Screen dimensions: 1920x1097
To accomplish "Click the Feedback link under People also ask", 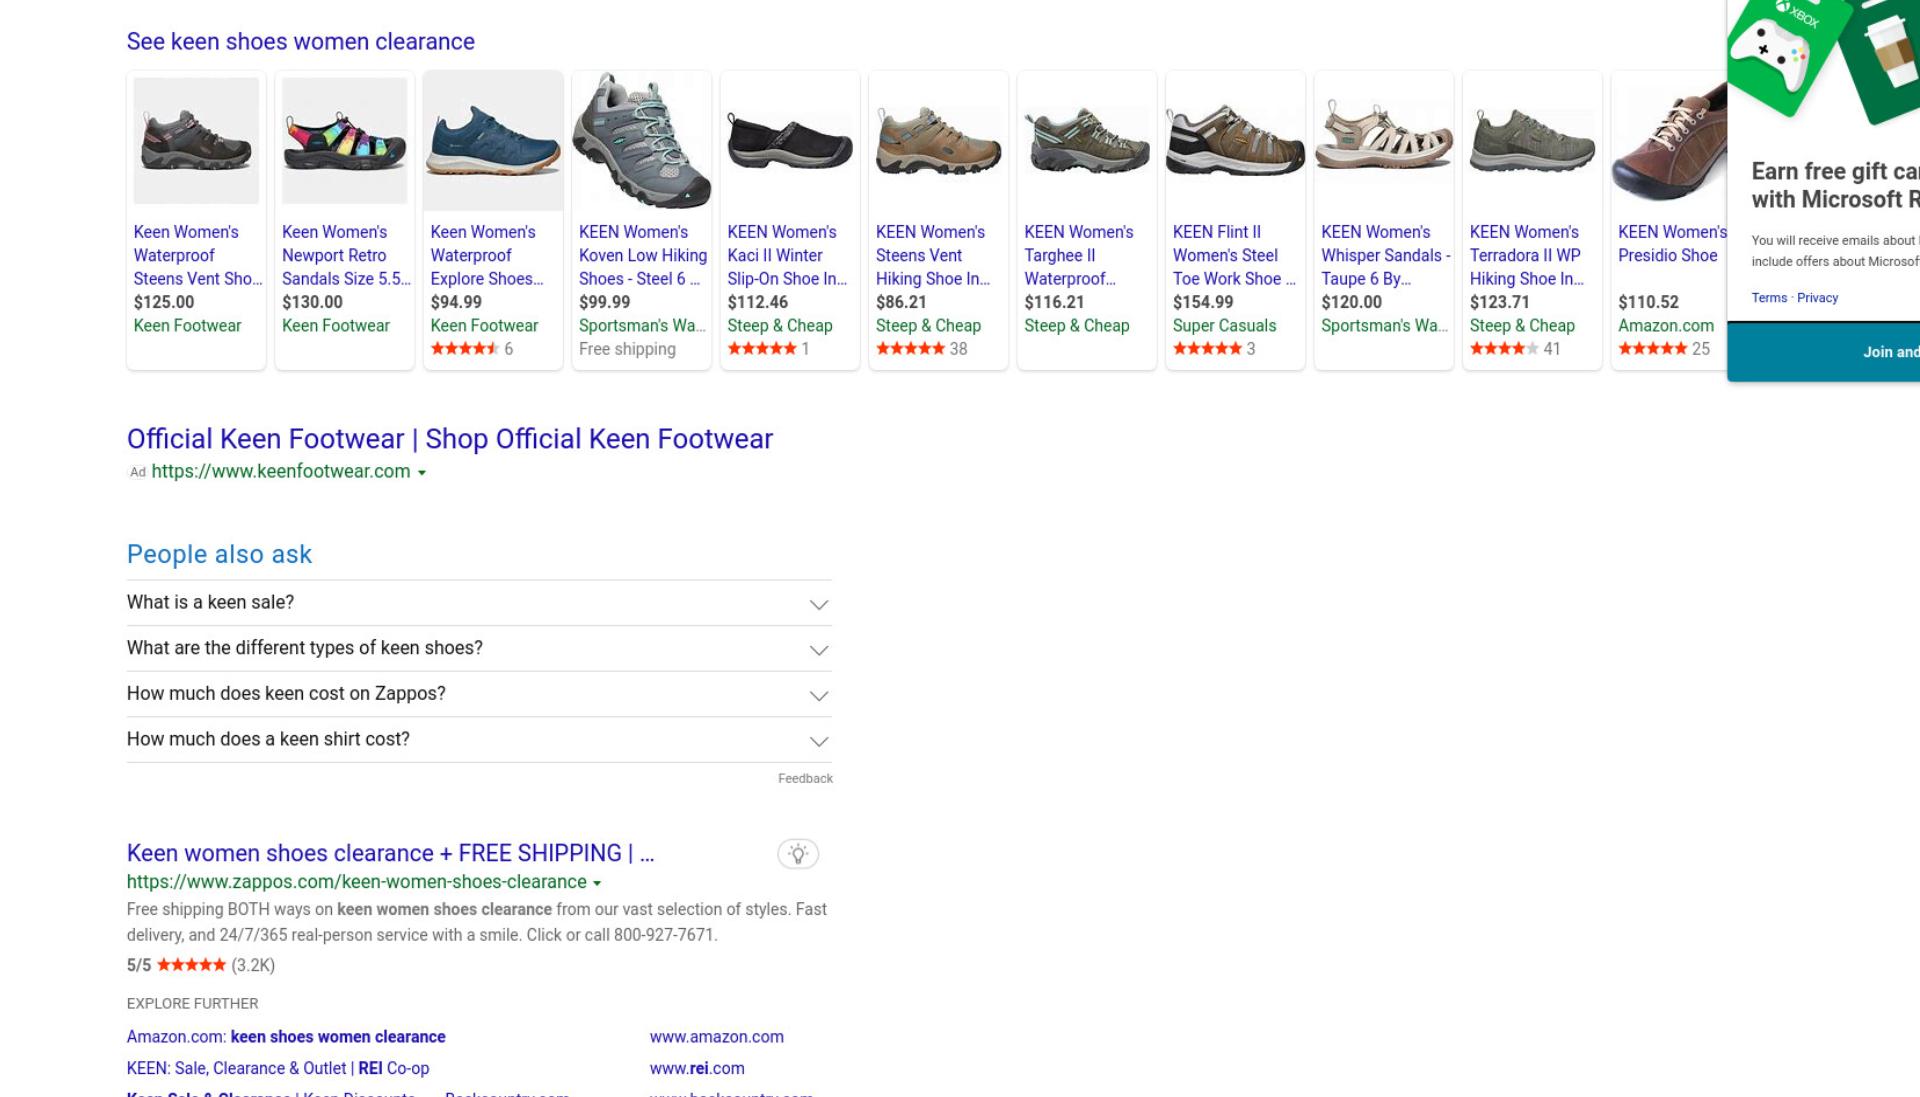I will coord(805,779).
